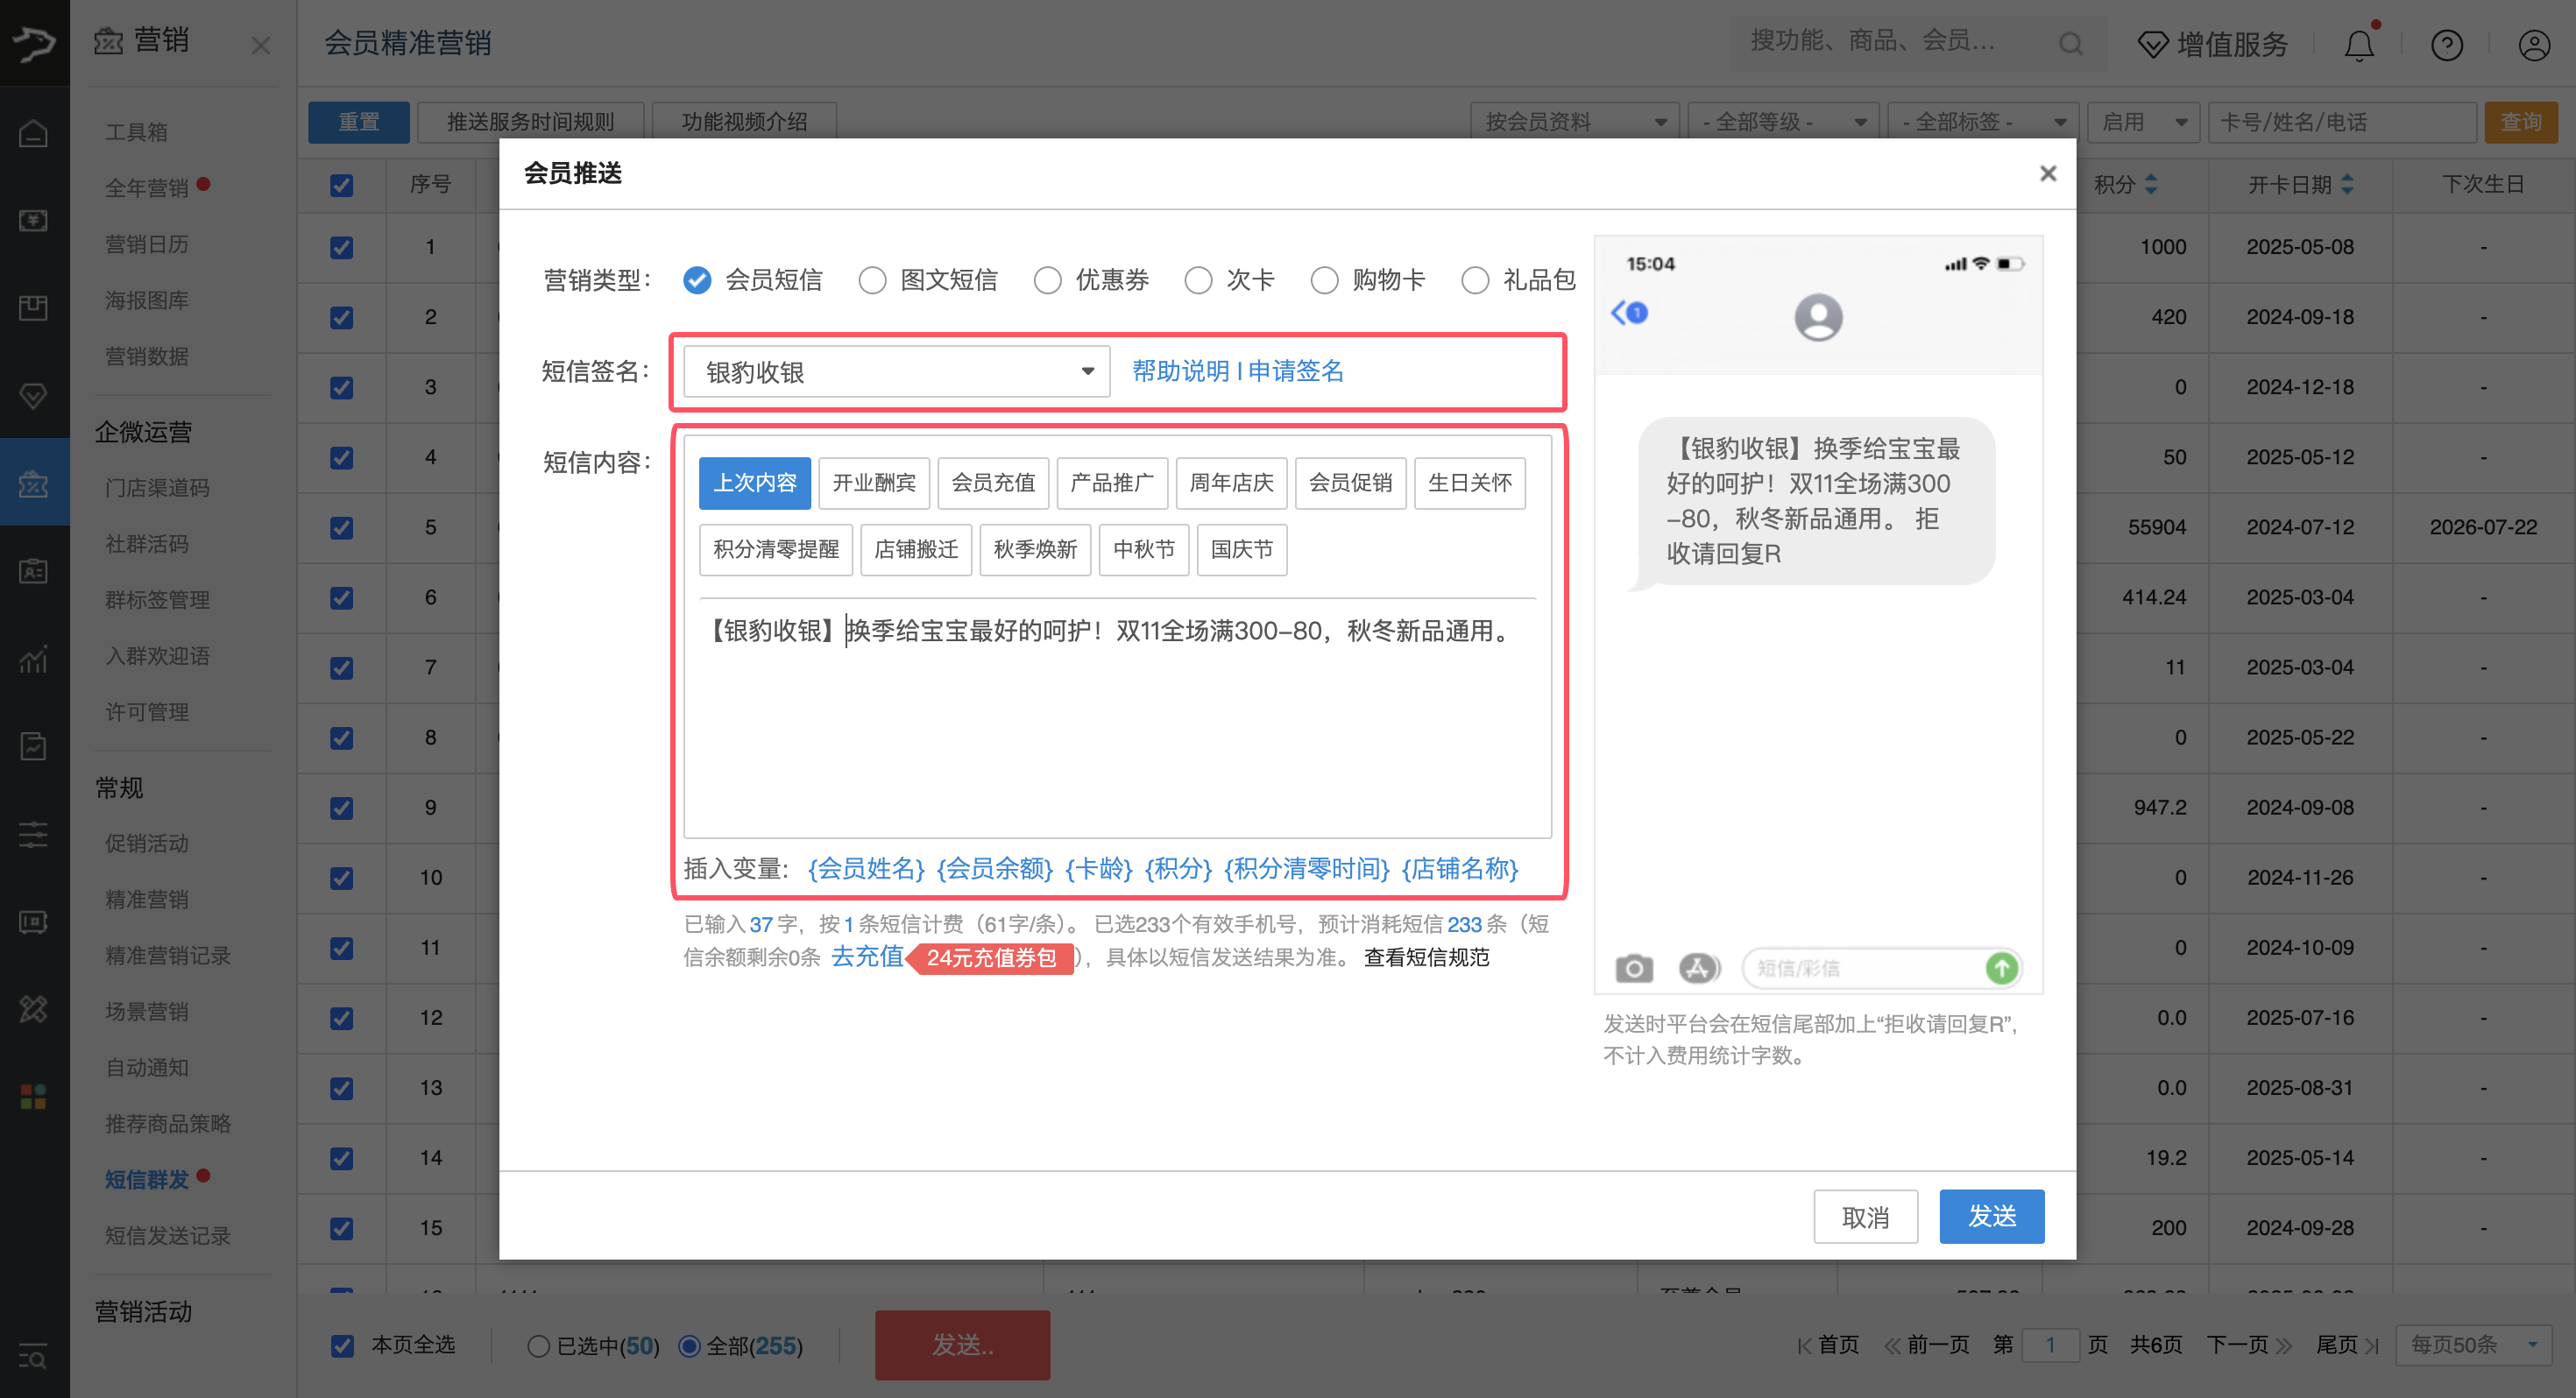Image resolution: width=2576 pixels, height=1398 pixels.
Task: Click the home icon in left sidebar
Action: tap(33, 133)
